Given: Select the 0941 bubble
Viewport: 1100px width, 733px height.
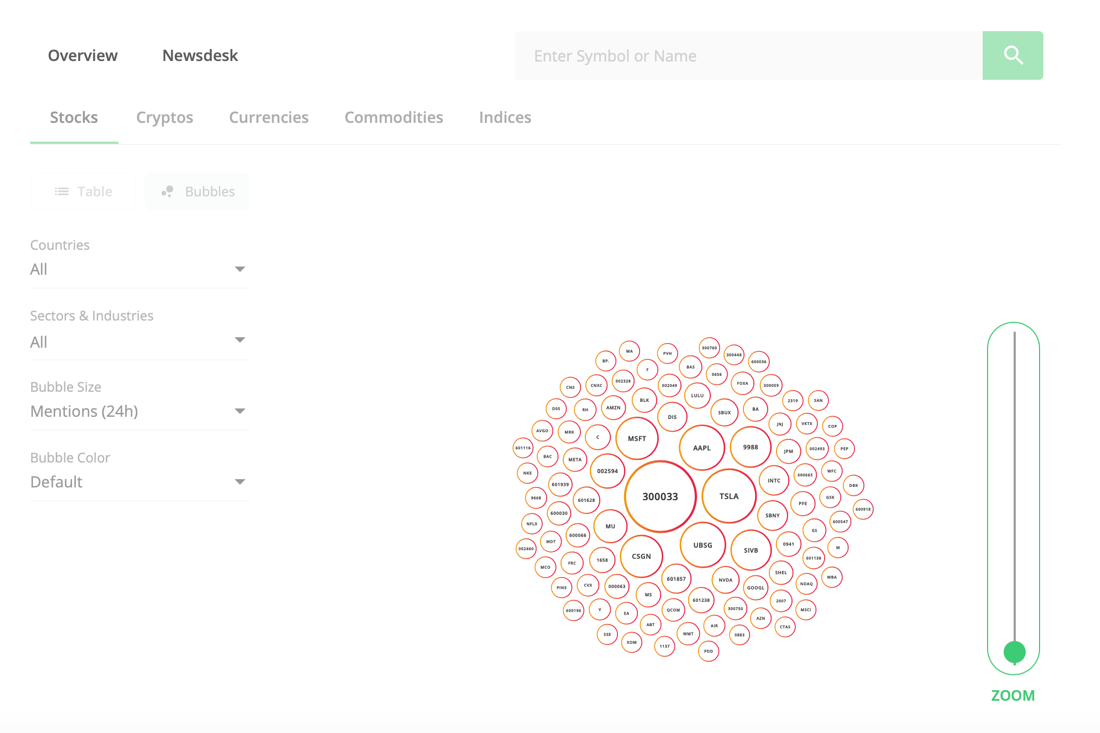Looking at the screenshot, I should [789, 544].
